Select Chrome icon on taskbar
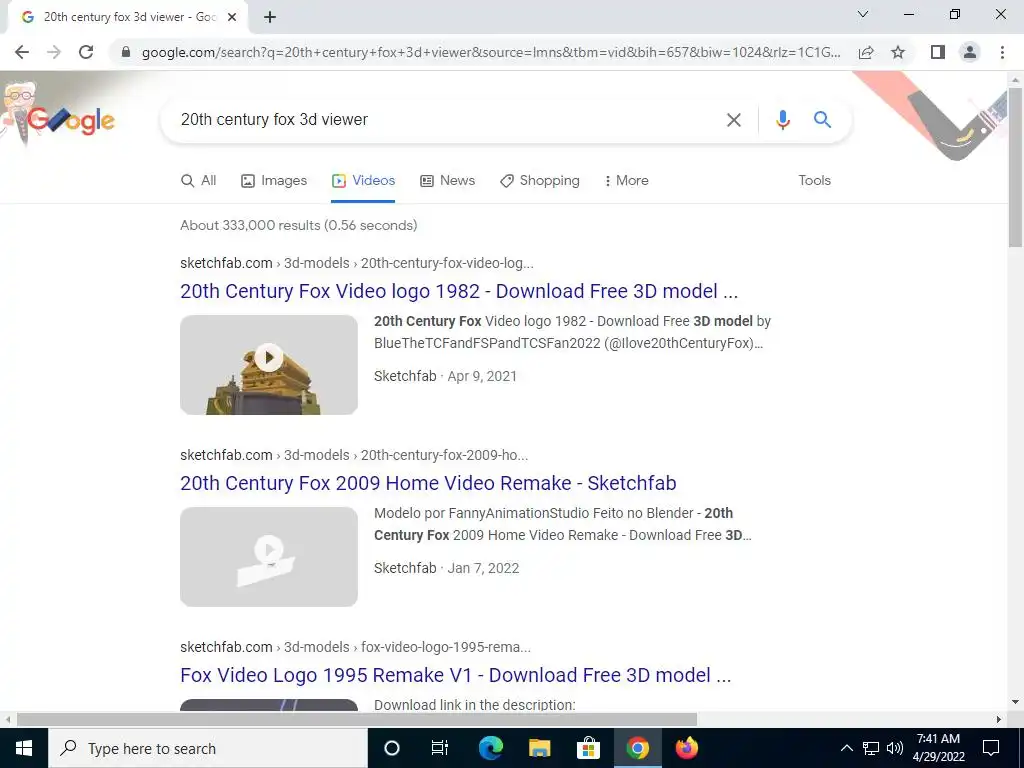This screenshot has height=768, width=1024. coord(637,748)
